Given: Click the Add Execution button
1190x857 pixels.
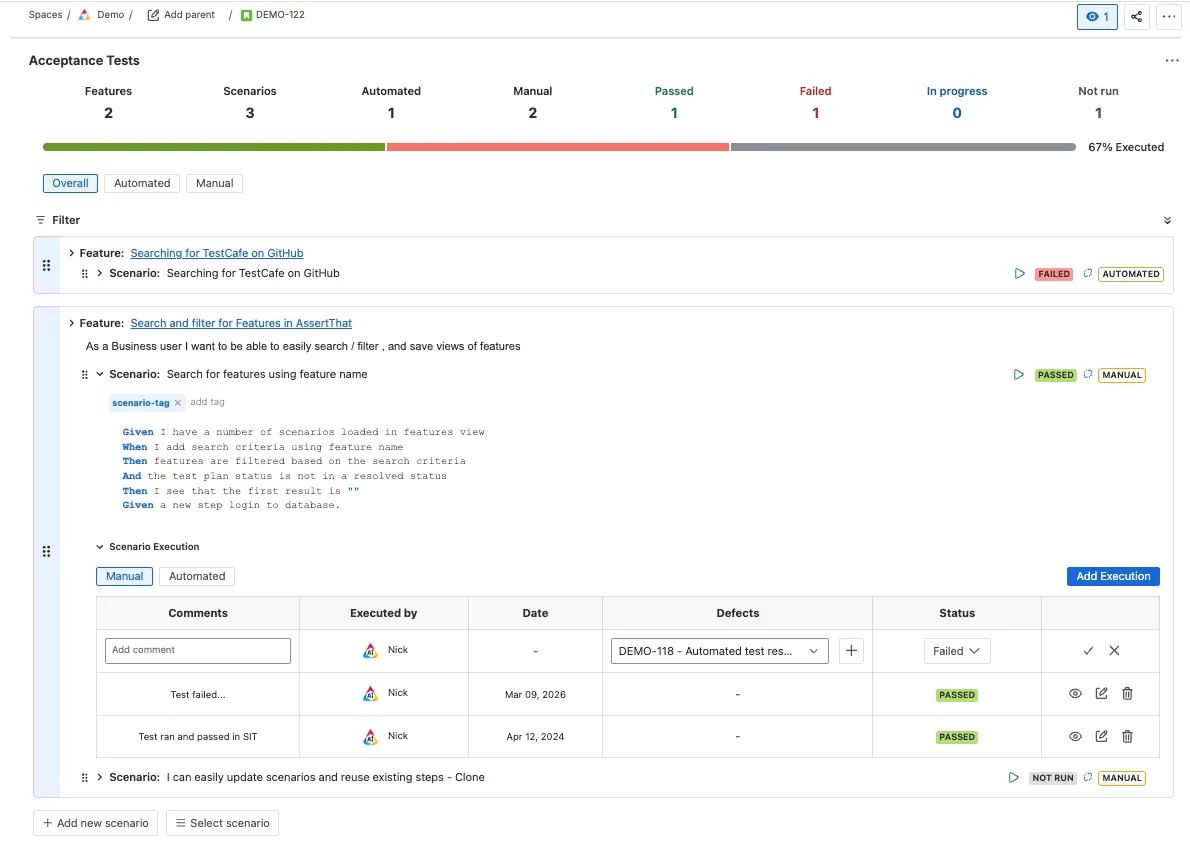Looking at the screenshot, I should 1113,576.
